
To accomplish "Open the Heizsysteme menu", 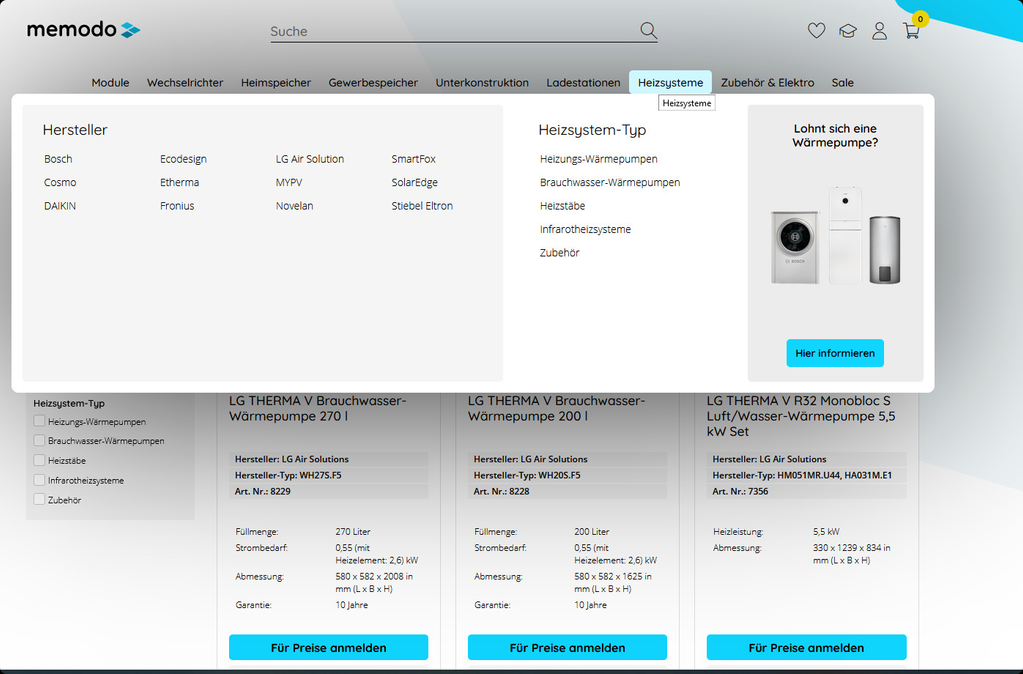I will [x=670, y=83].
